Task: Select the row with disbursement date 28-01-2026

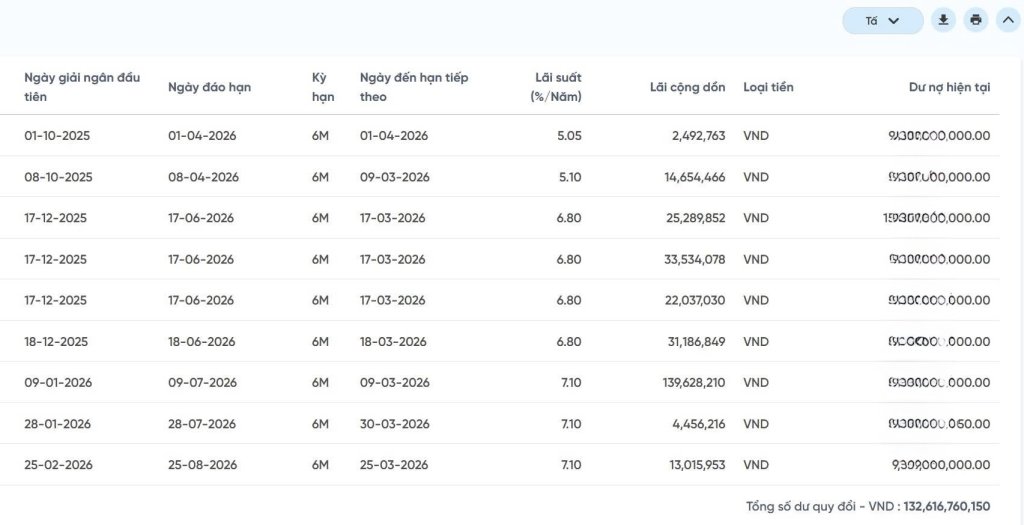Action: [57, 424]
